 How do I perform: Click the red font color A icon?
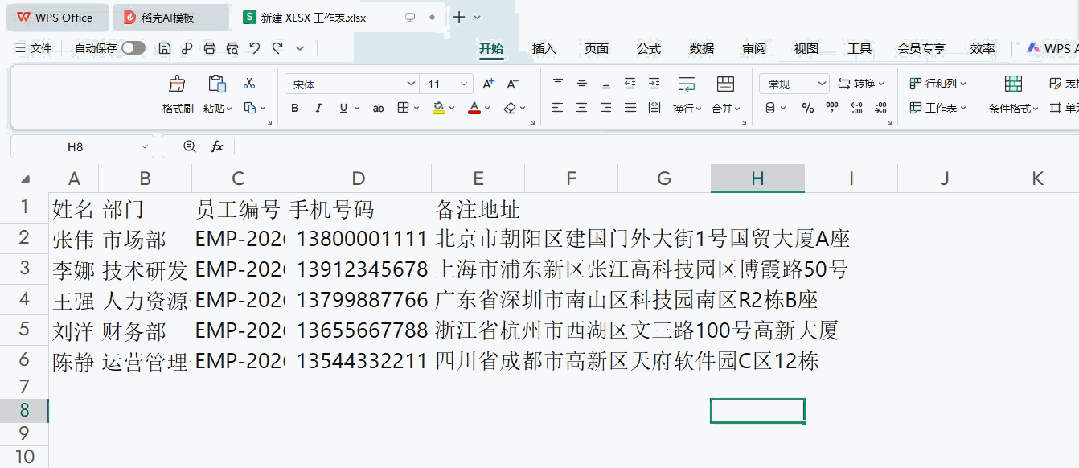point(474,108)
